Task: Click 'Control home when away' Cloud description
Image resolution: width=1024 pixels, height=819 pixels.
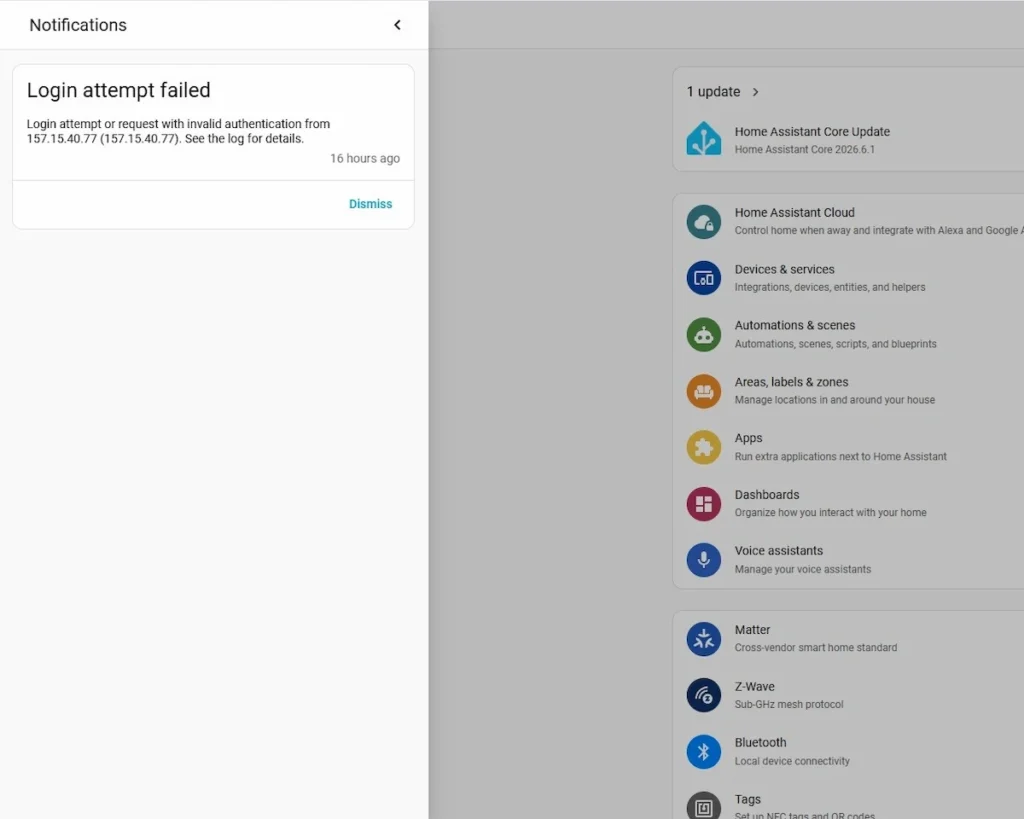Action: coord(879,231)
